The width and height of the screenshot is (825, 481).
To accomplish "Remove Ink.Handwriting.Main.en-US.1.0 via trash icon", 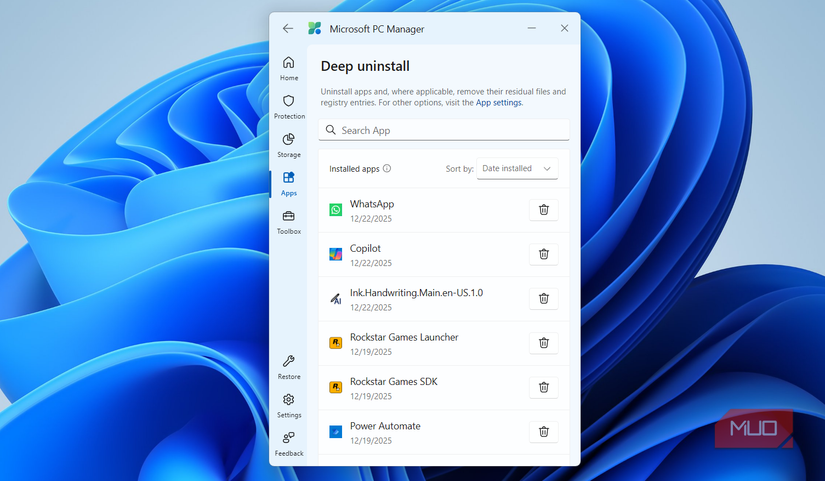I will coord(543,298).
